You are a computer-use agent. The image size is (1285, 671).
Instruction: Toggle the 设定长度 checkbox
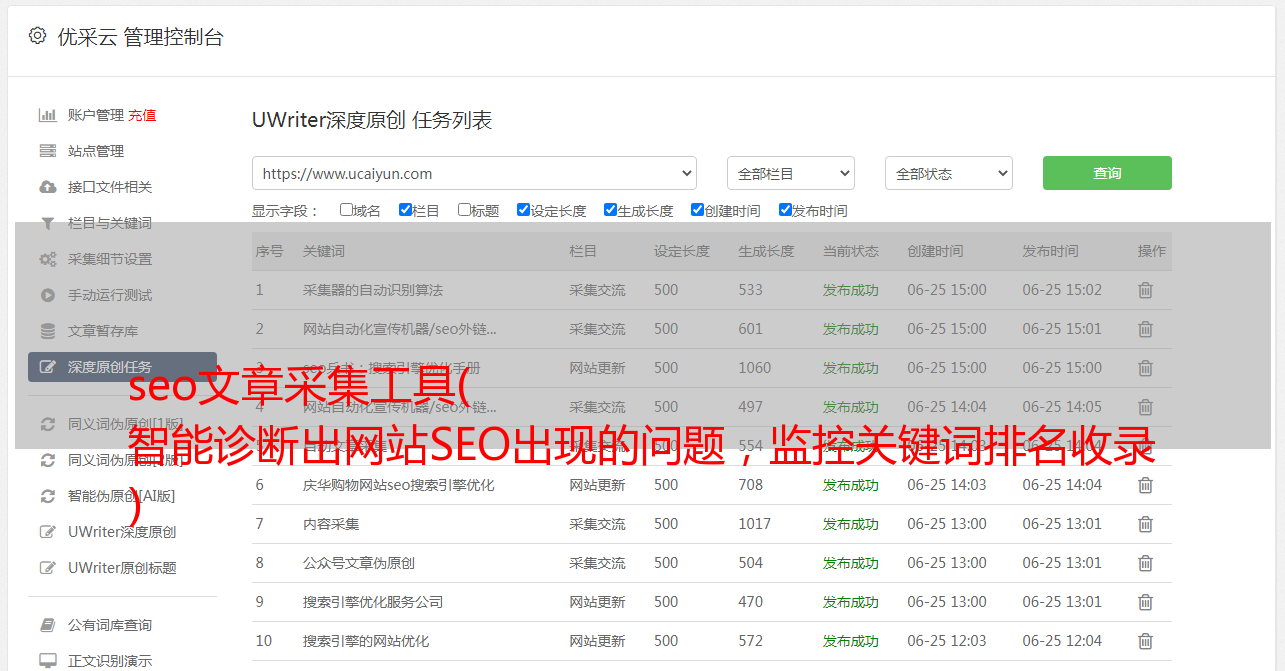pyautogui.click(x=523, y=210)
